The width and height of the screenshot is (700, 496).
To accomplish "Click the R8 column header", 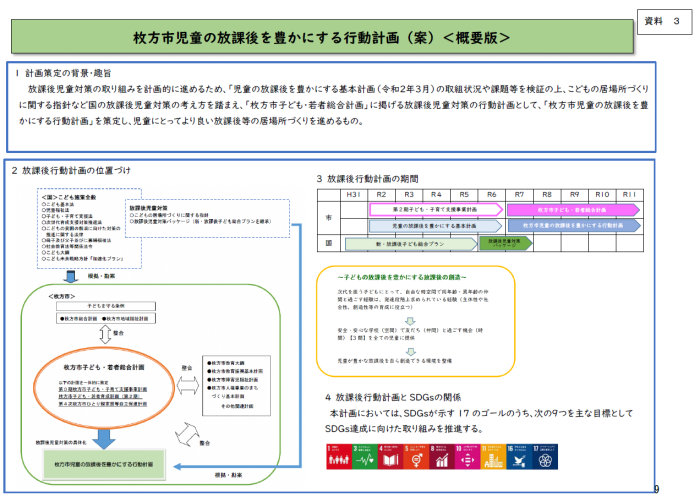I will (x=547, y=195).
